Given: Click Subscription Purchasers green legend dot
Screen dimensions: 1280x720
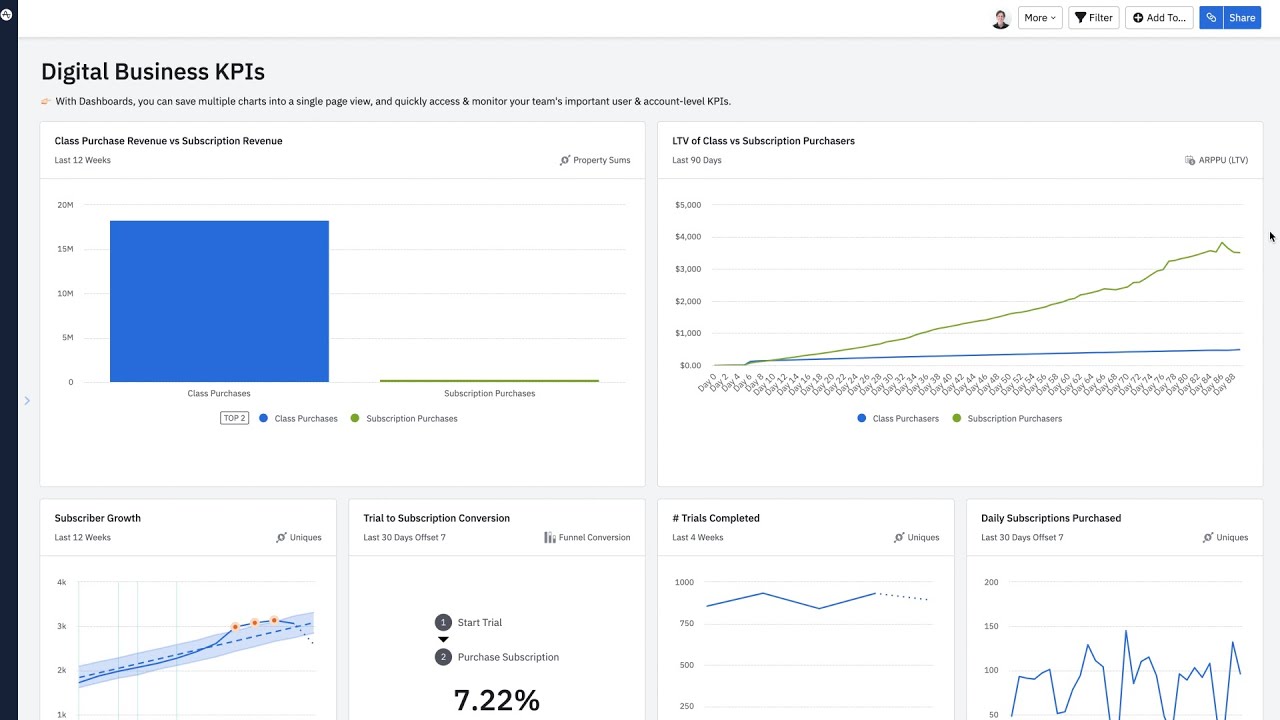Looking at the screenshot, I should click(x=957, y=419).
